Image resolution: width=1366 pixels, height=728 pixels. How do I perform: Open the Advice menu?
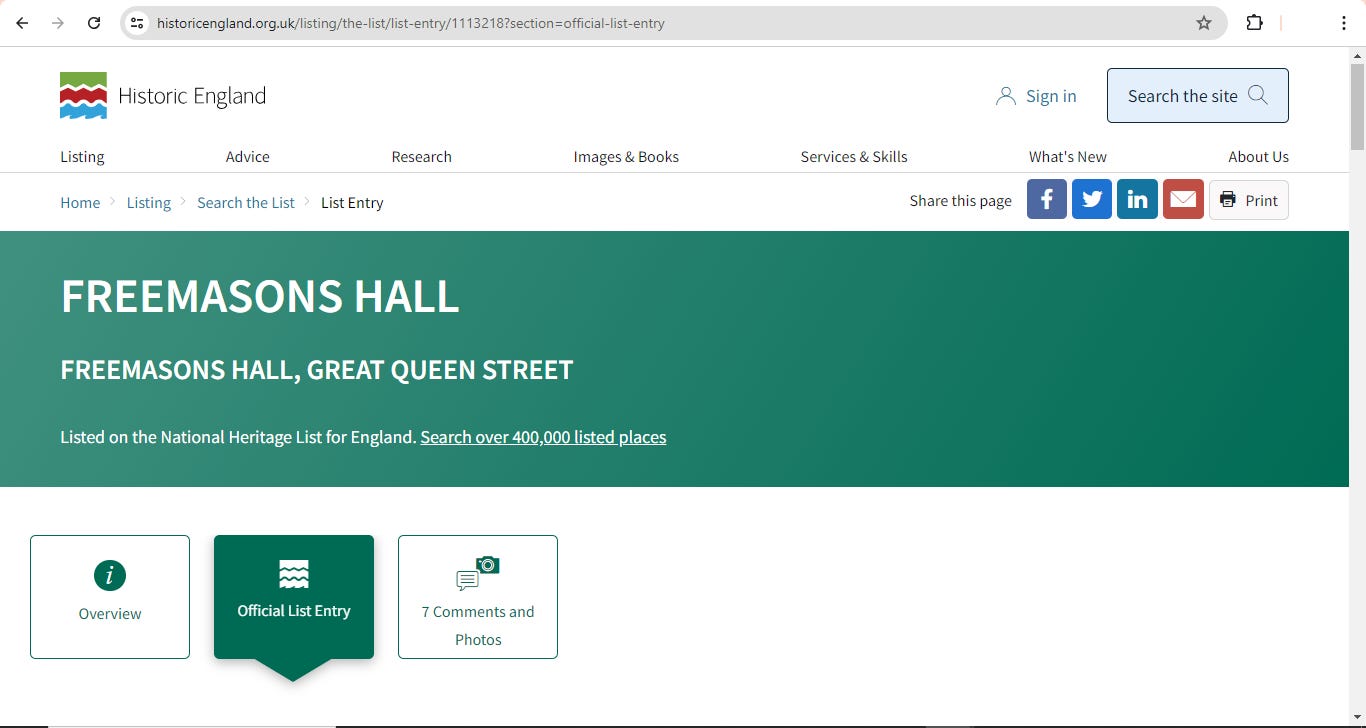click(x=248, y=157)
